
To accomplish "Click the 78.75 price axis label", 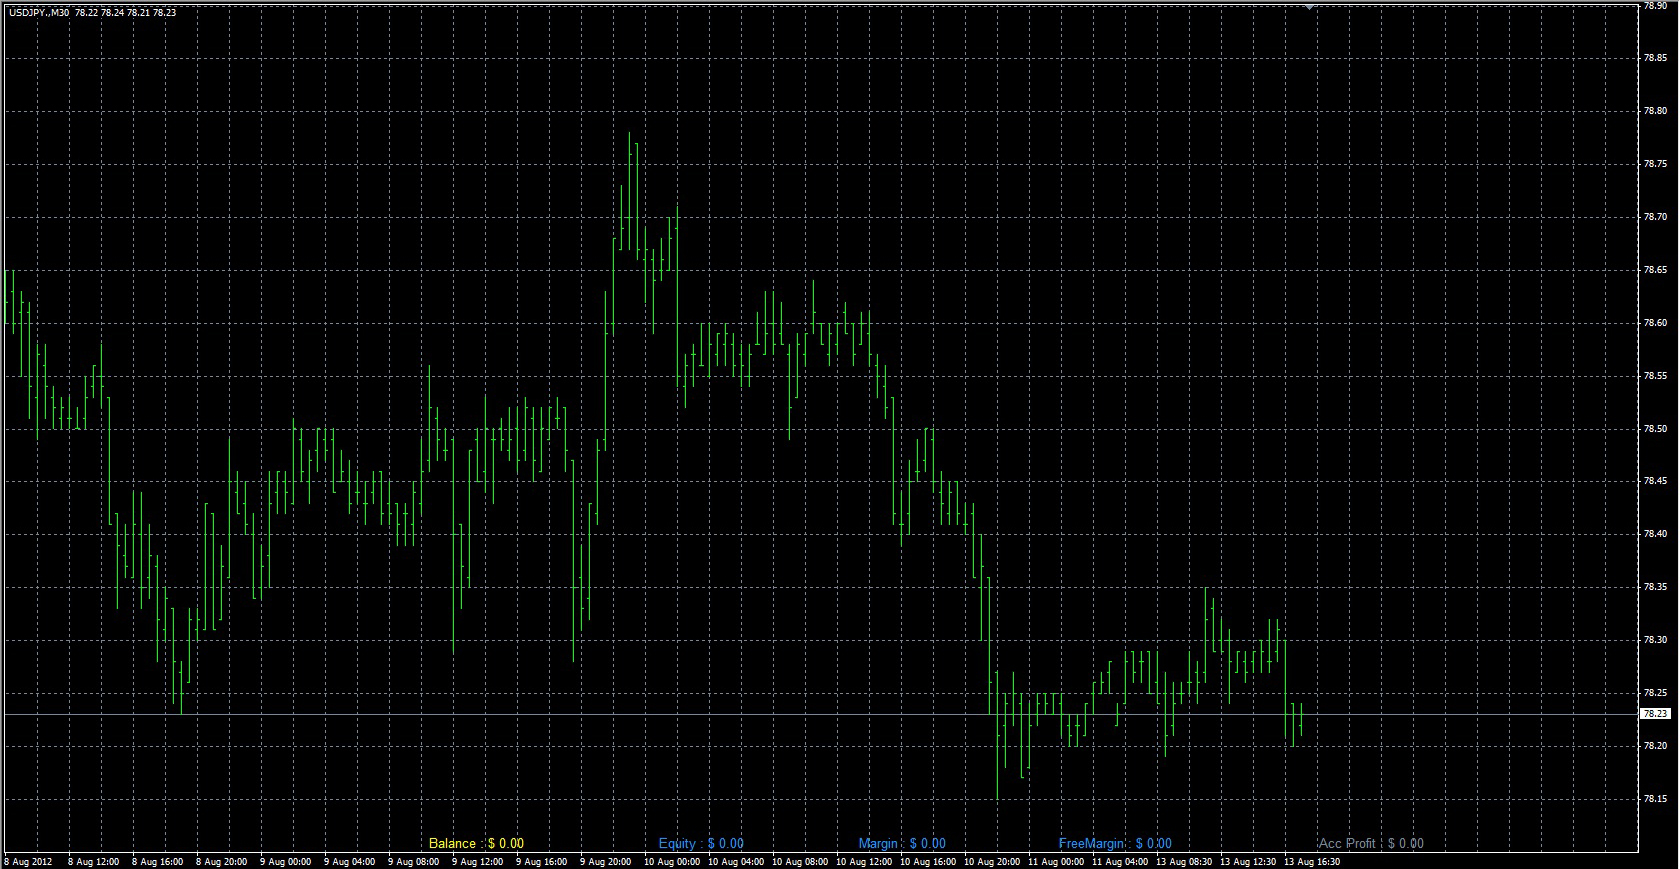I will coord(1655,164).
